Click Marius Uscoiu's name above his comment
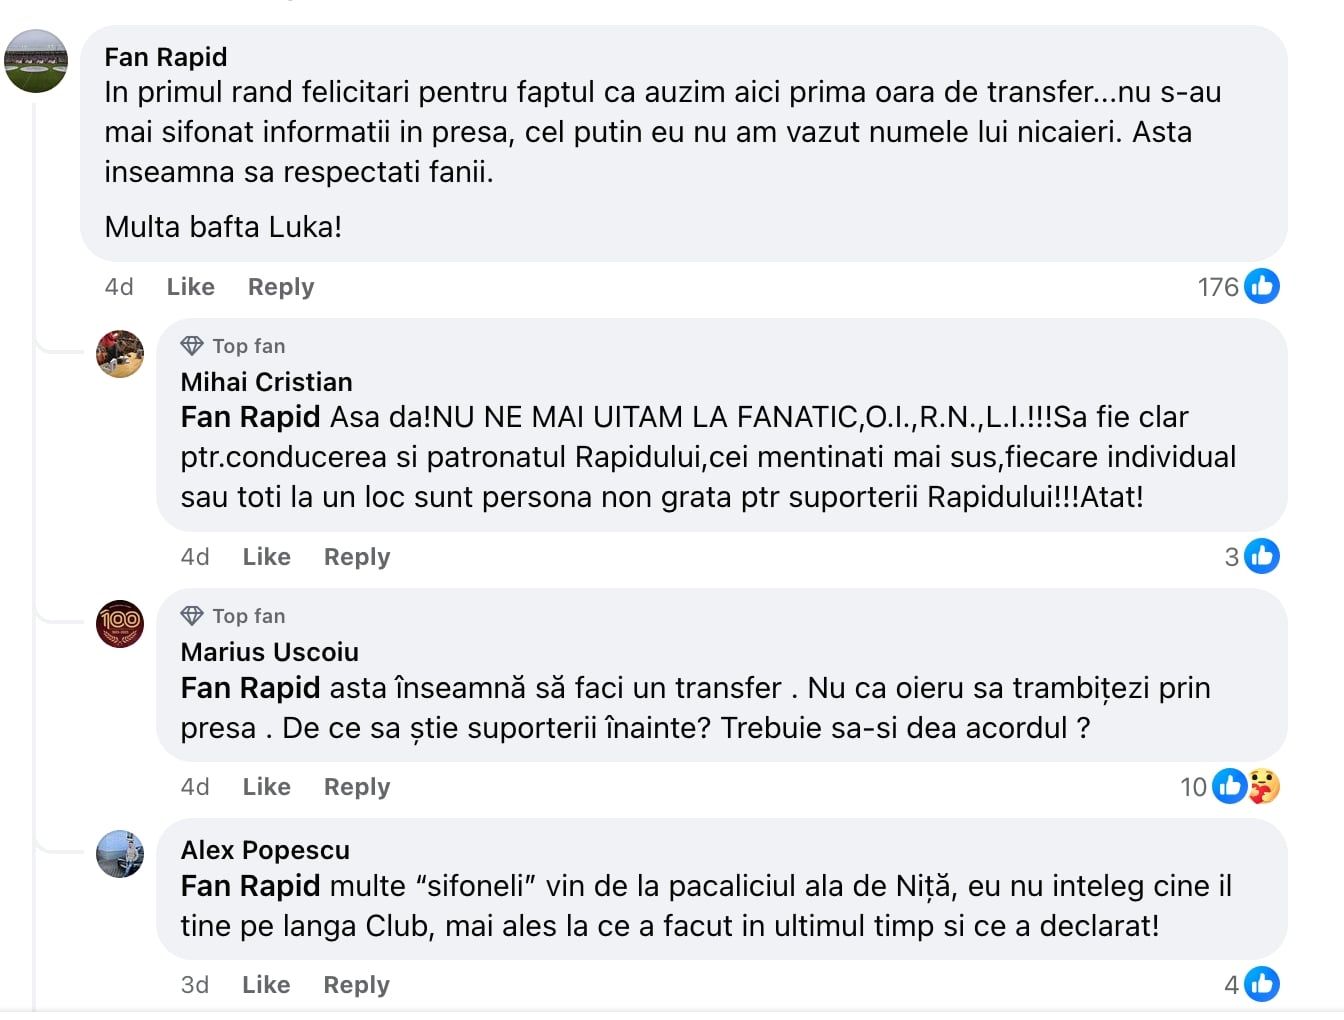1344x1020 pixels. (x=269, y=652)
